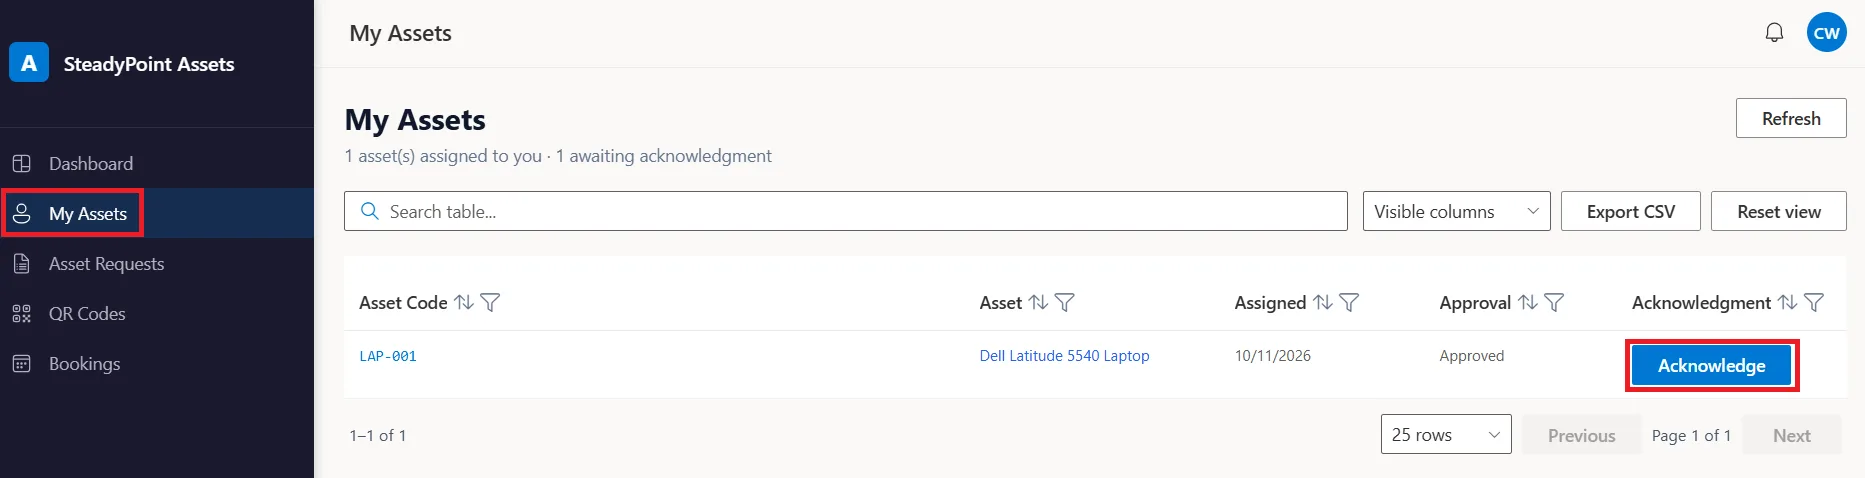This screenshot has width=1865, height=478.
Task: Click the search magnifier icon
Action: click(369, 211)
